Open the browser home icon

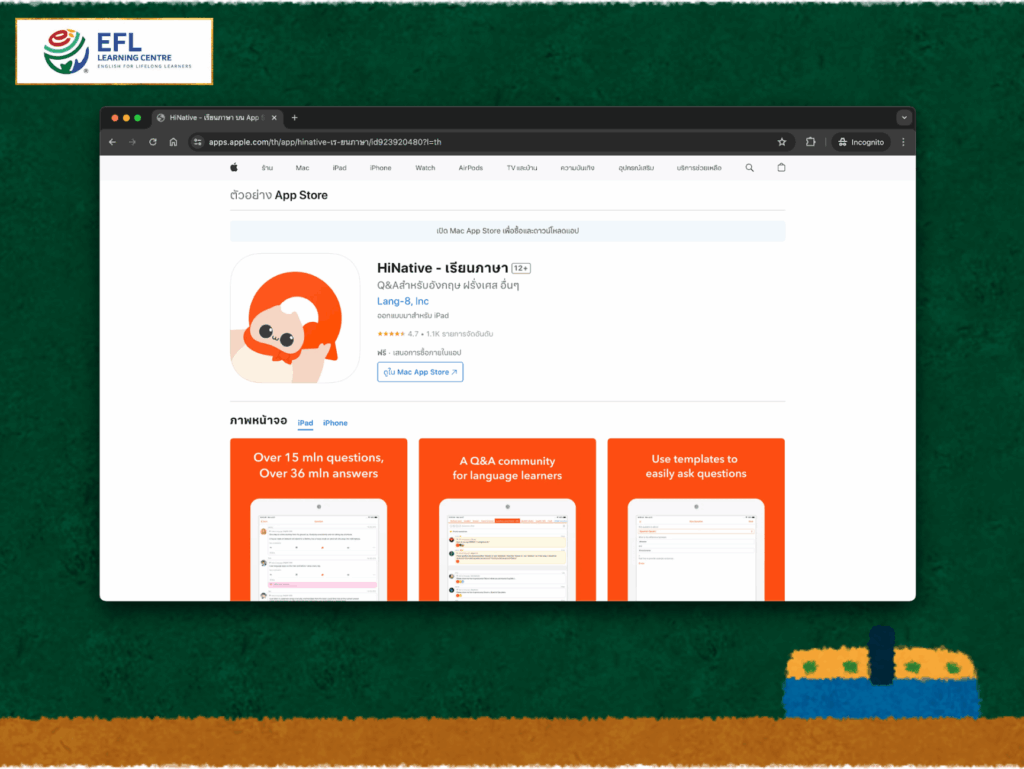pos(173,142)
